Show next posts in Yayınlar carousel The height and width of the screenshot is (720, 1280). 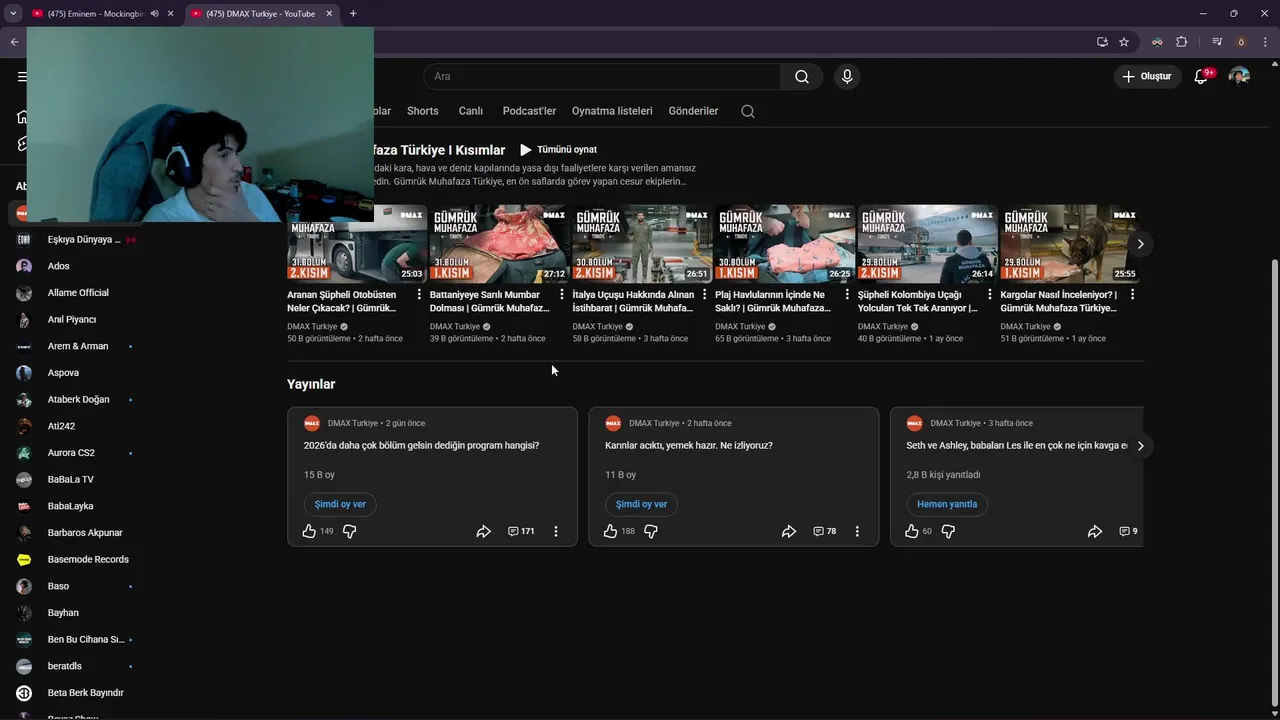1140,446
